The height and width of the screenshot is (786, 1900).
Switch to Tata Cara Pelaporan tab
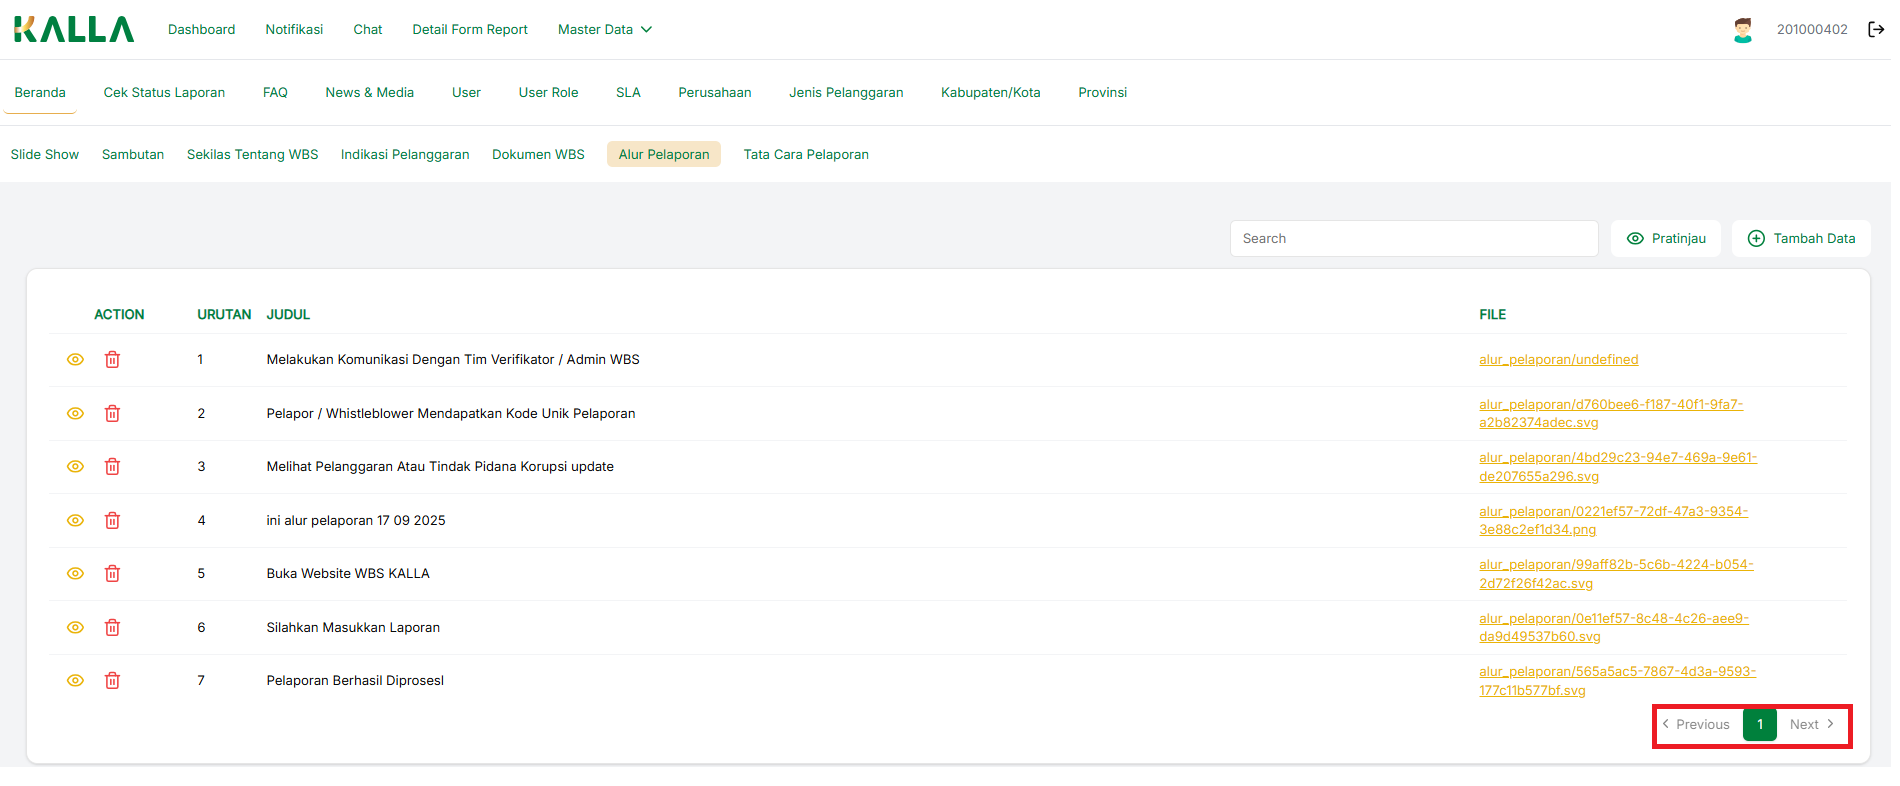[x=805, y=155]
